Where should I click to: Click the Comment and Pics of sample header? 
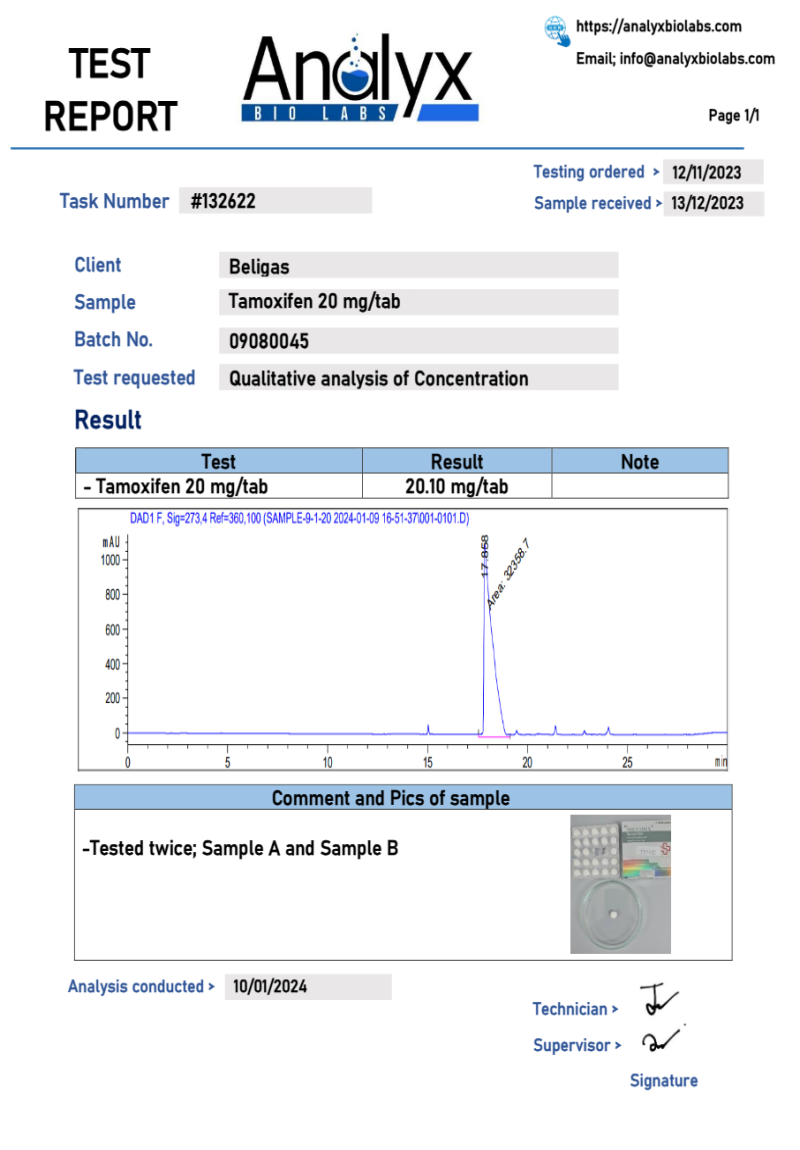[x=403, y=798]
